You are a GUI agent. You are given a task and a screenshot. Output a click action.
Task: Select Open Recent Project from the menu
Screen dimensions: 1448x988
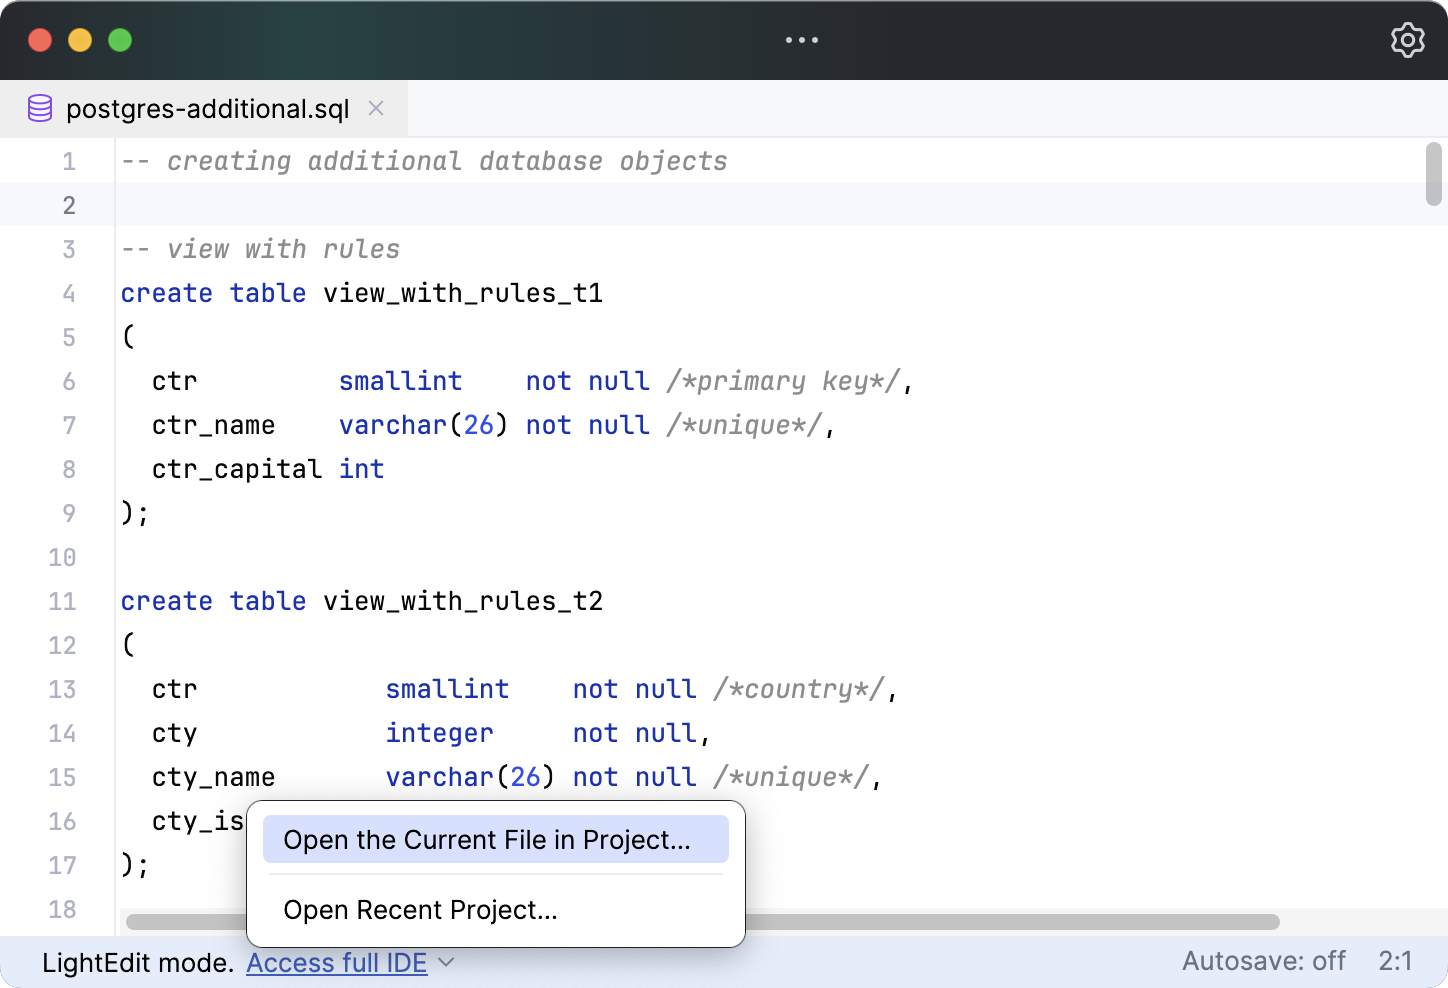click(x=420, y=910)
